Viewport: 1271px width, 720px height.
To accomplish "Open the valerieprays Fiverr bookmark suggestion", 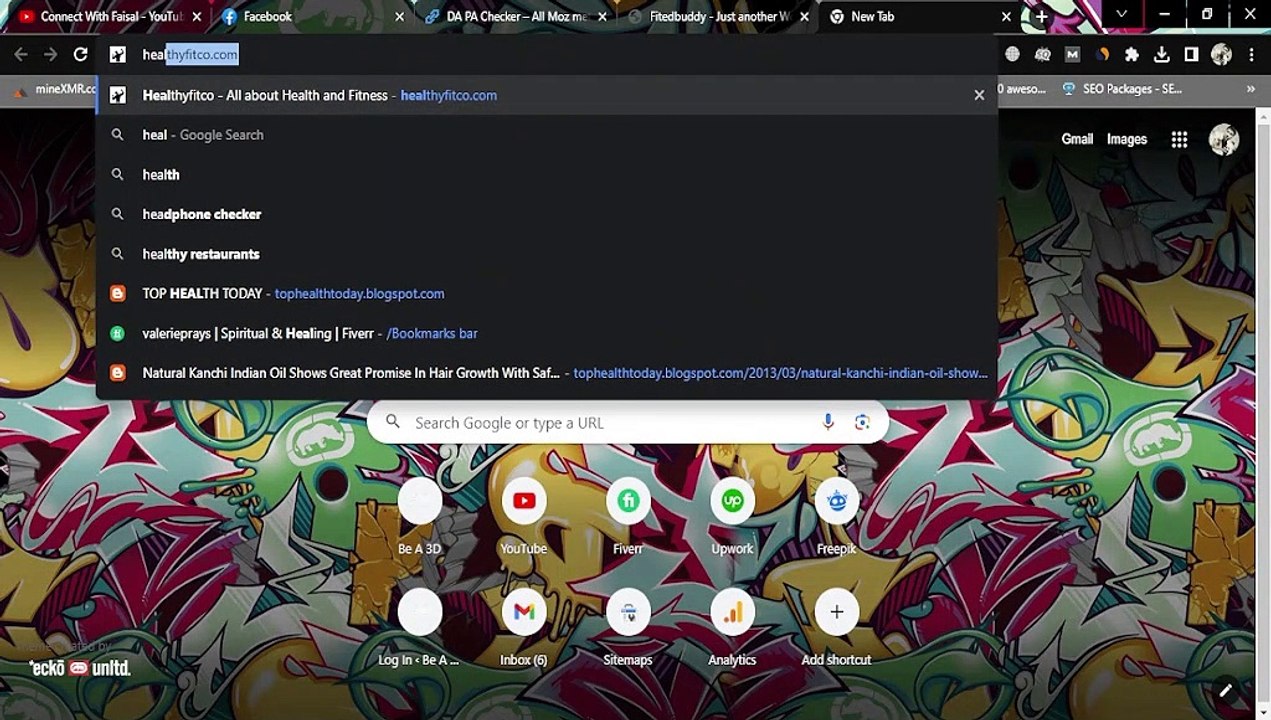I will coord(547,333).
